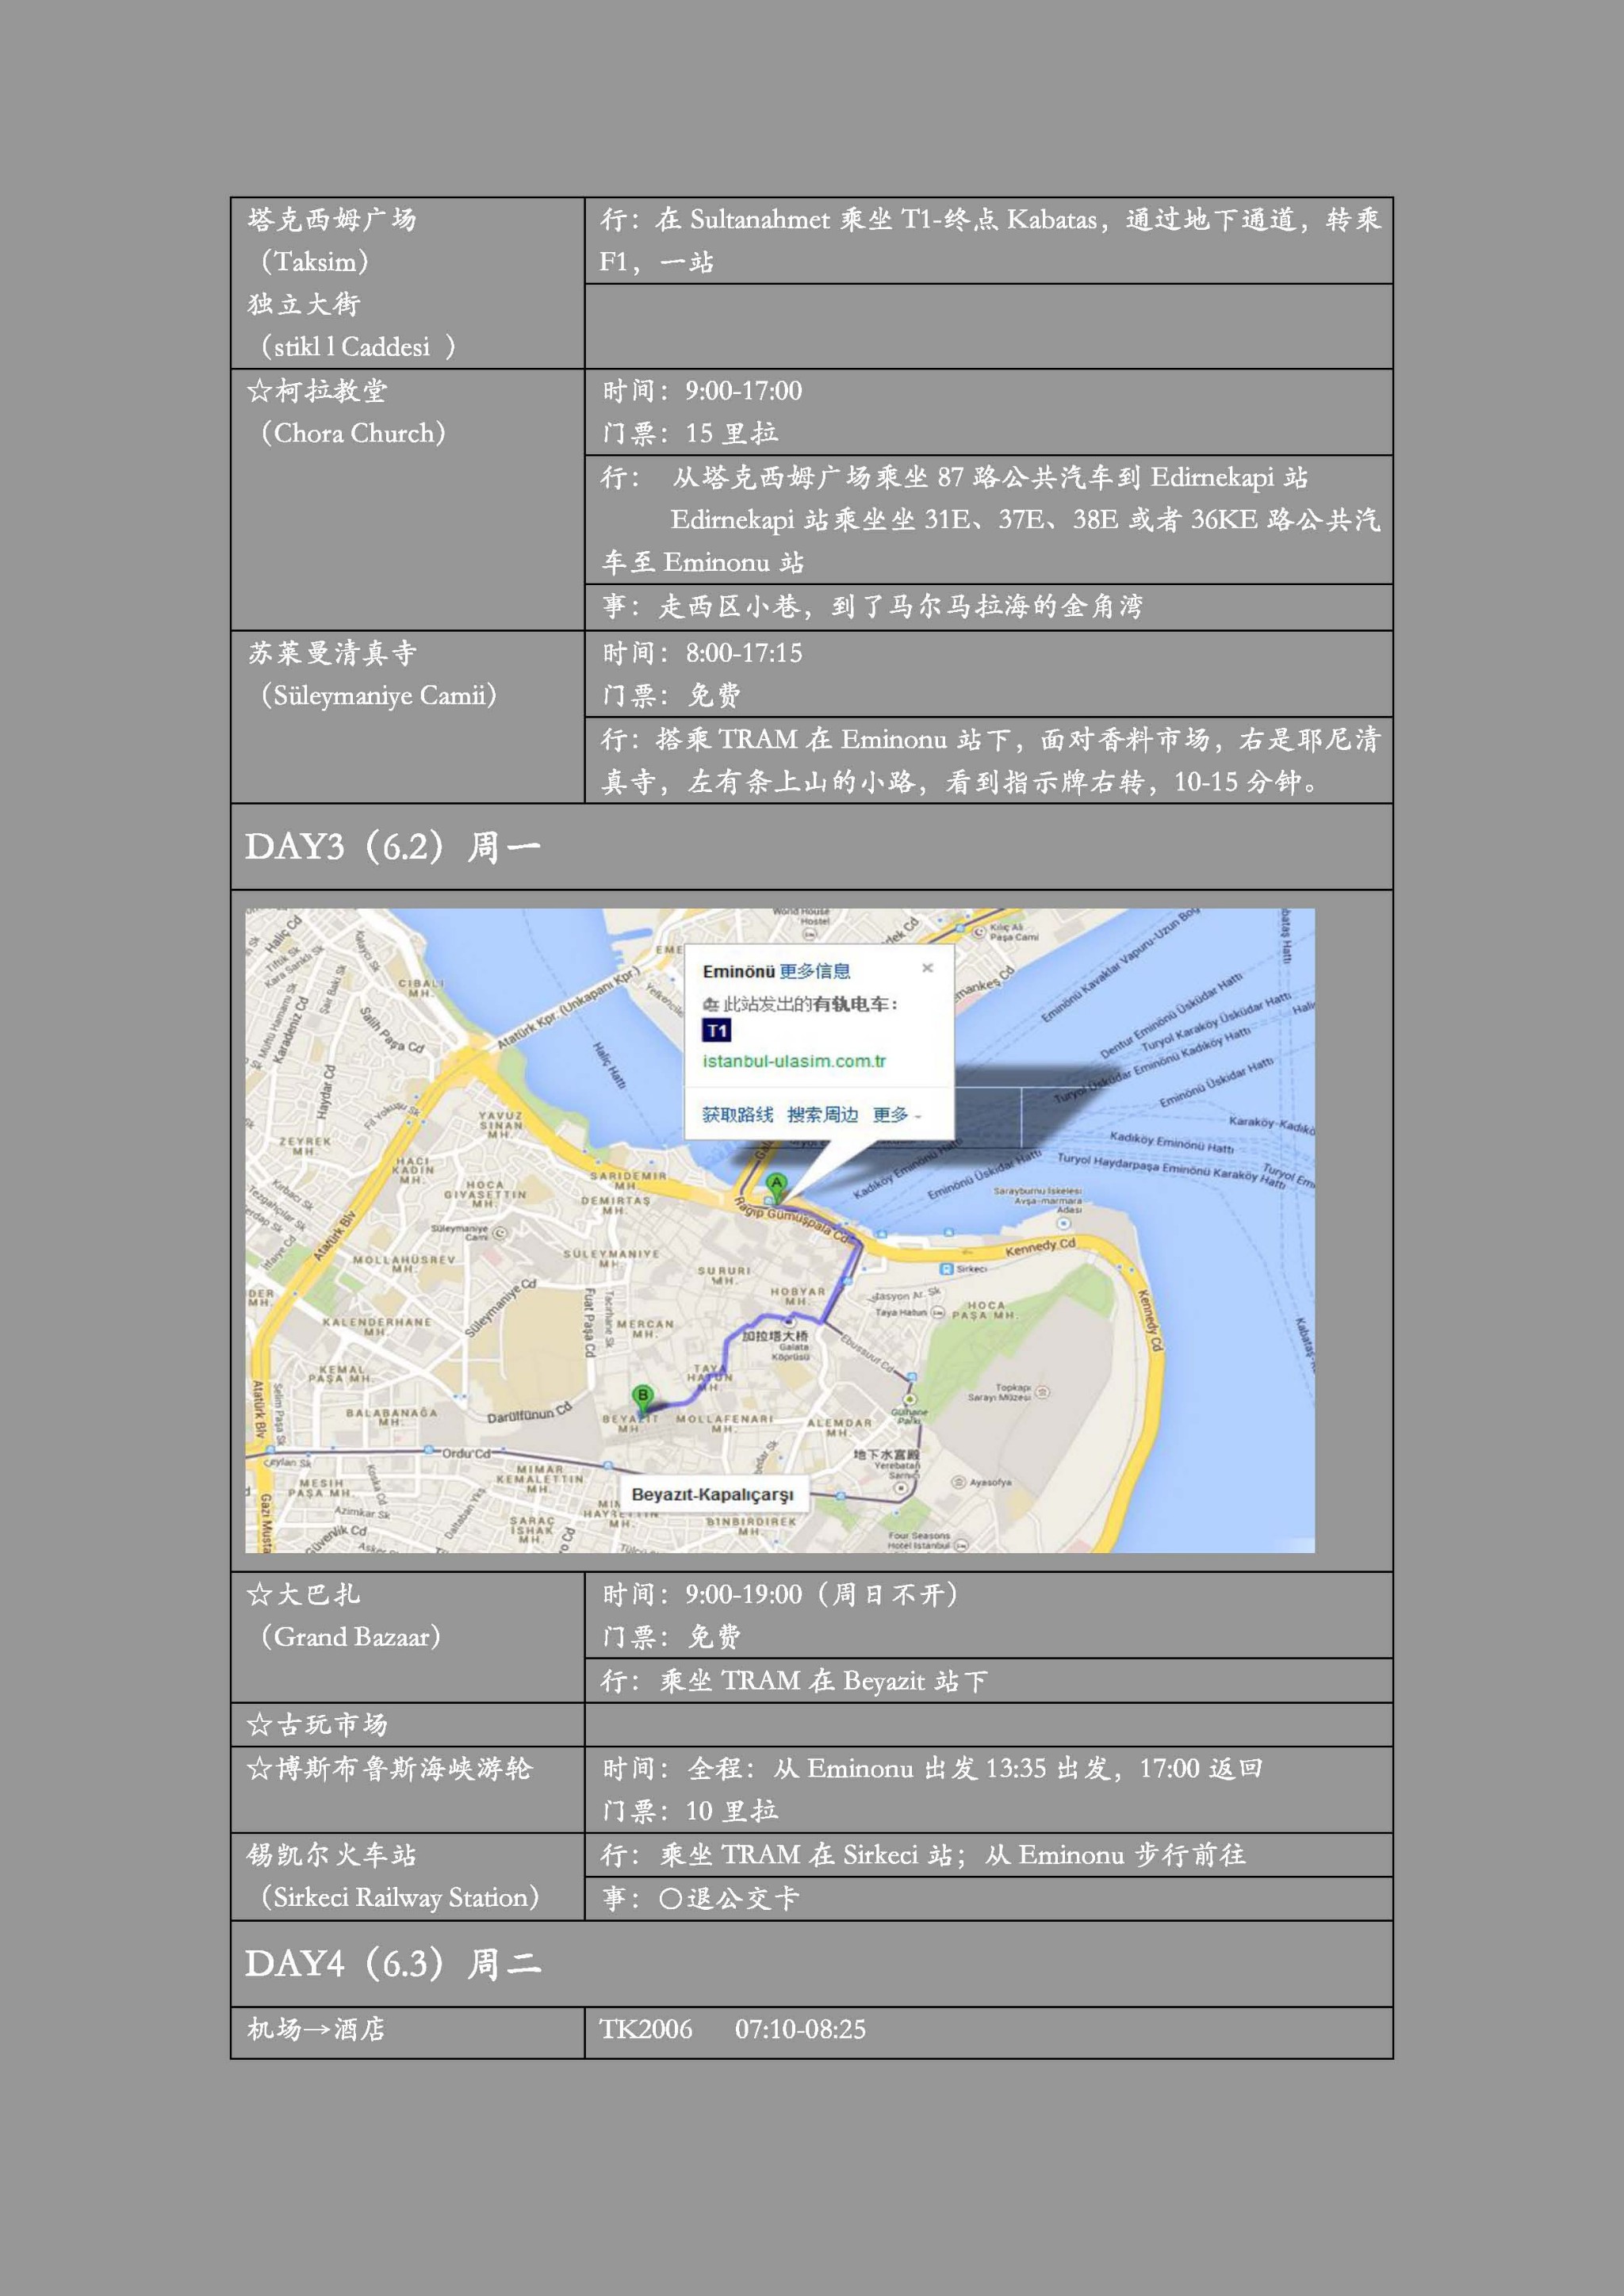Click the Gülhane Parkı icon

click(910, 1401)
